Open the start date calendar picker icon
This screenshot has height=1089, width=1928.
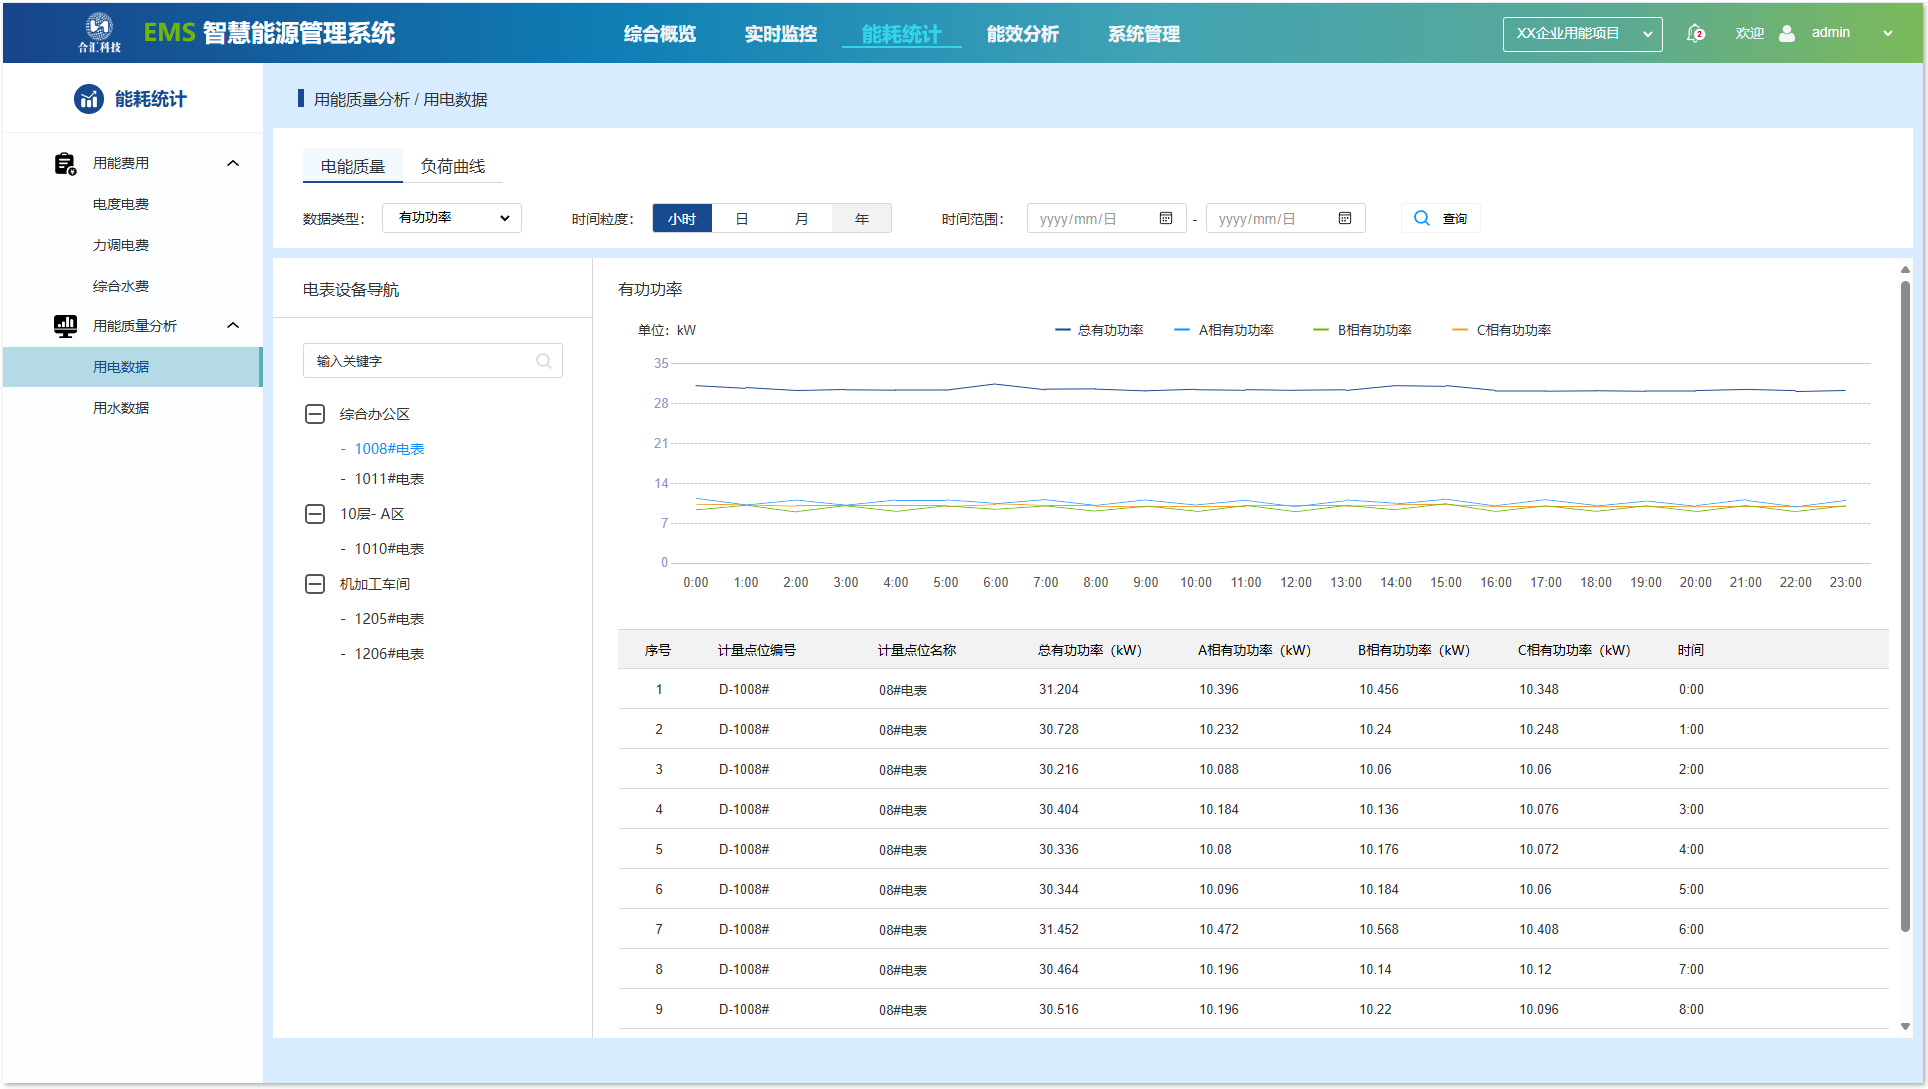(x=1166, y=218)
